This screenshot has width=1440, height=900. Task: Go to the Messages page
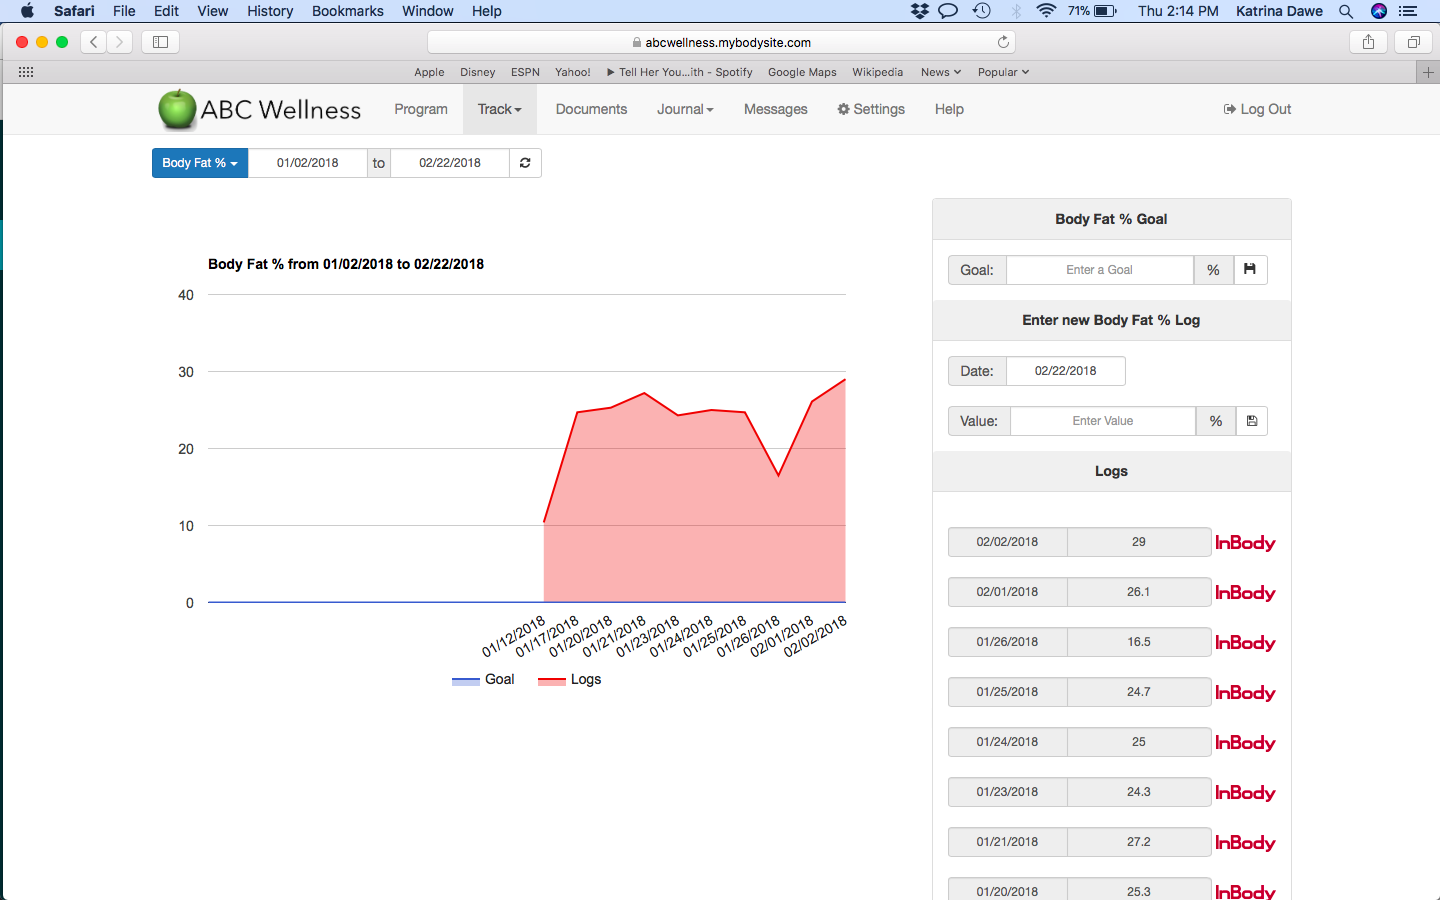coord(775,109)
